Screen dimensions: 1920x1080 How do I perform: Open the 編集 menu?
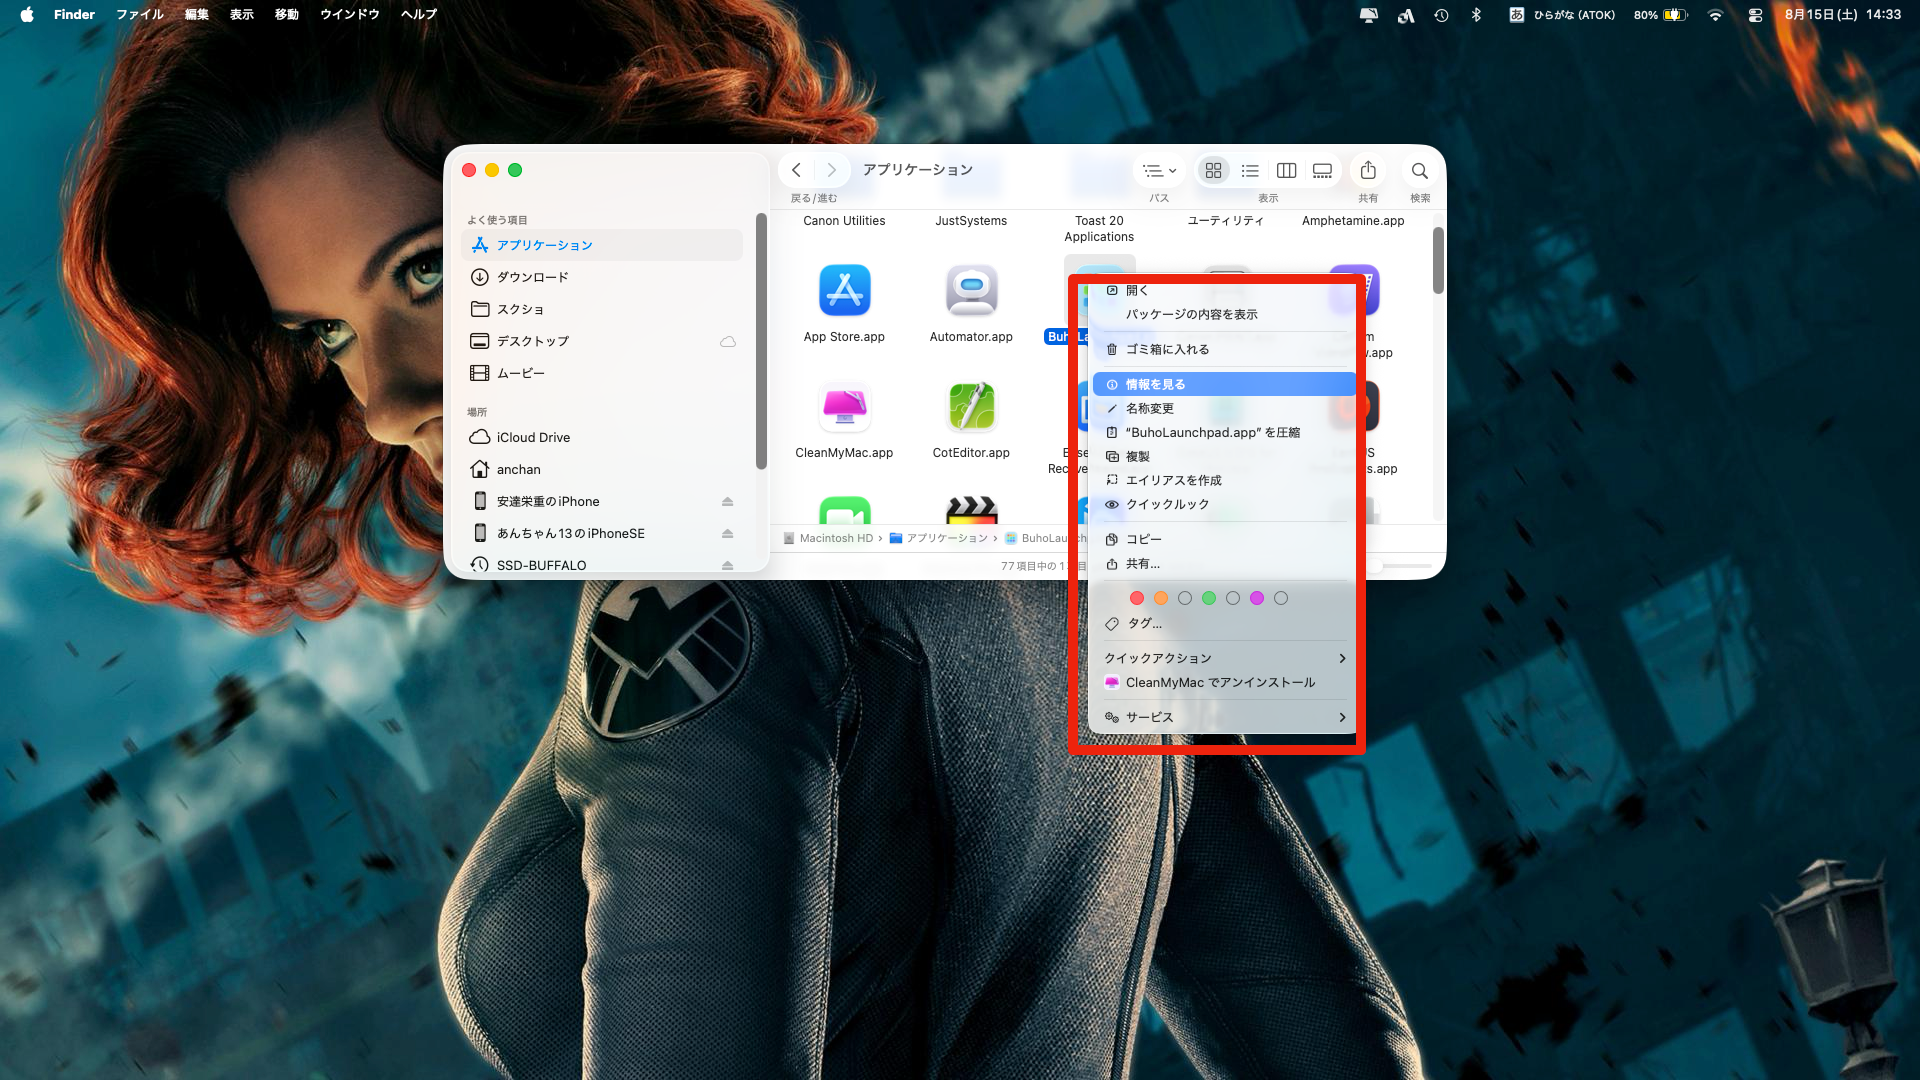pyautogui.click(x=196, y=15)
